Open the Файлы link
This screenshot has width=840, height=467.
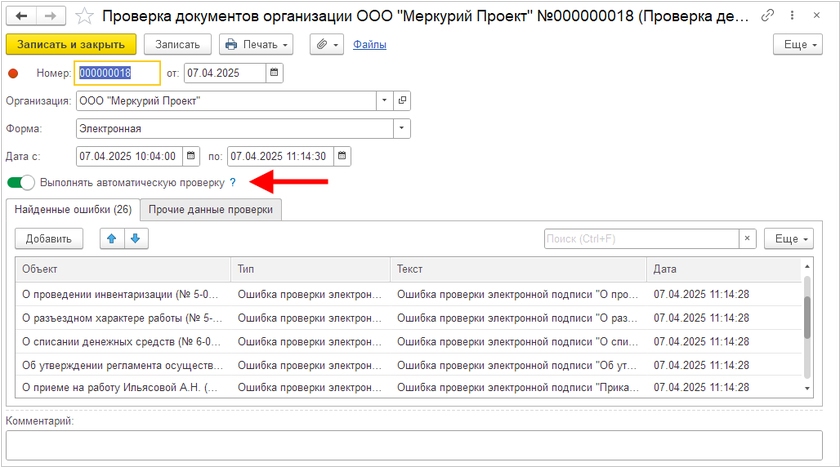point(370,44)
